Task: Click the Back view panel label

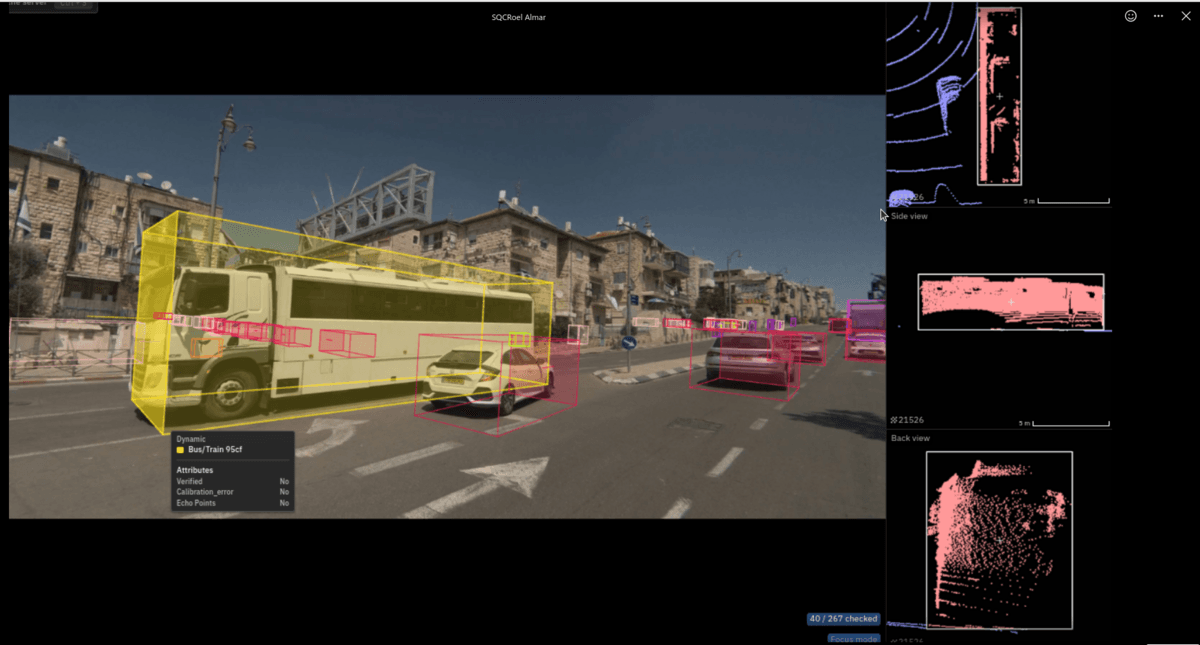Action: [x=910, y=438]
